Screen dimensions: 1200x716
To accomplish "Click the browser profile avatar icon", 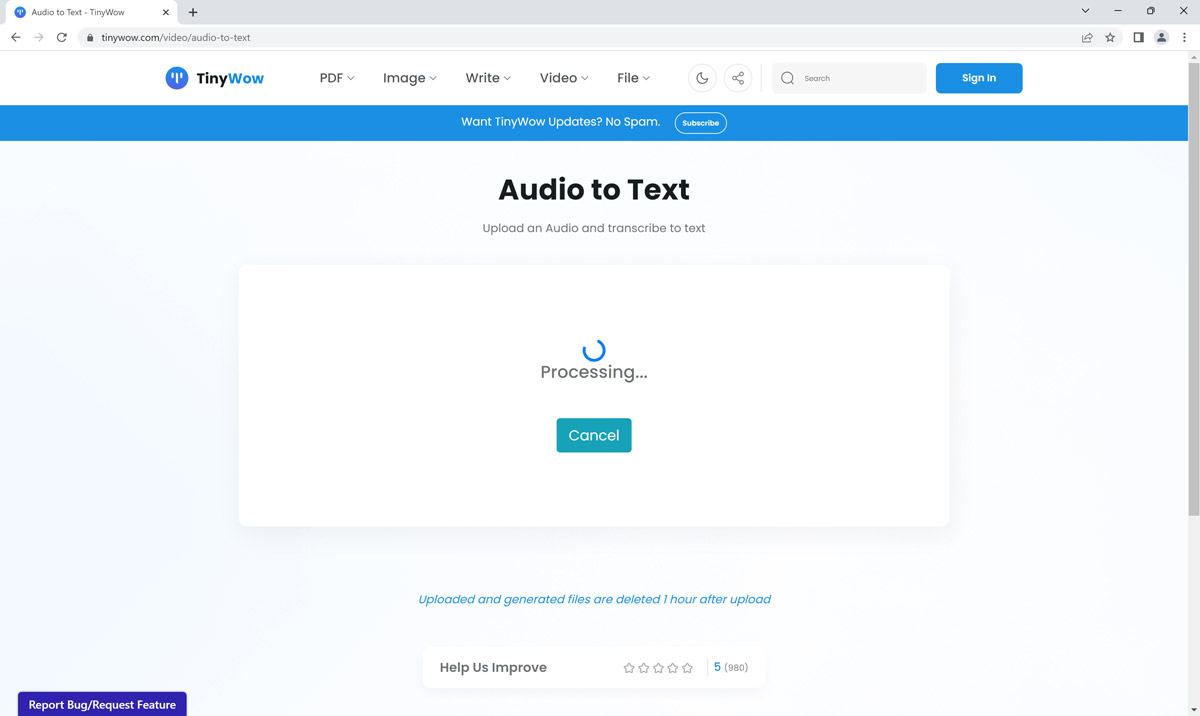I will pyautogui.click(x=1161, y=37).
